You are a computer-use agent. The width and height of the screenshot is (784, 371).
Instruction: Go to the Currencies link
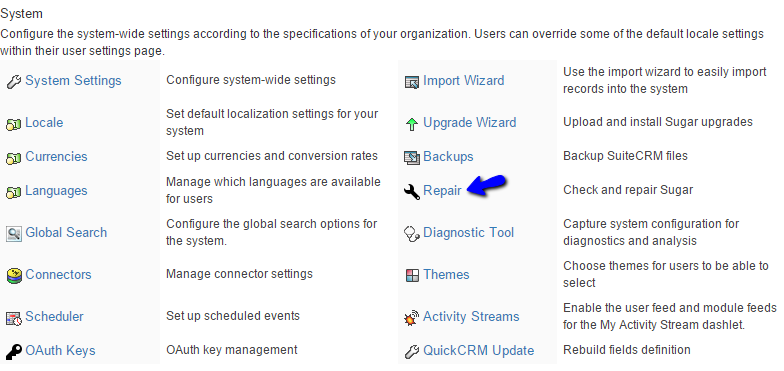point(56,156)
